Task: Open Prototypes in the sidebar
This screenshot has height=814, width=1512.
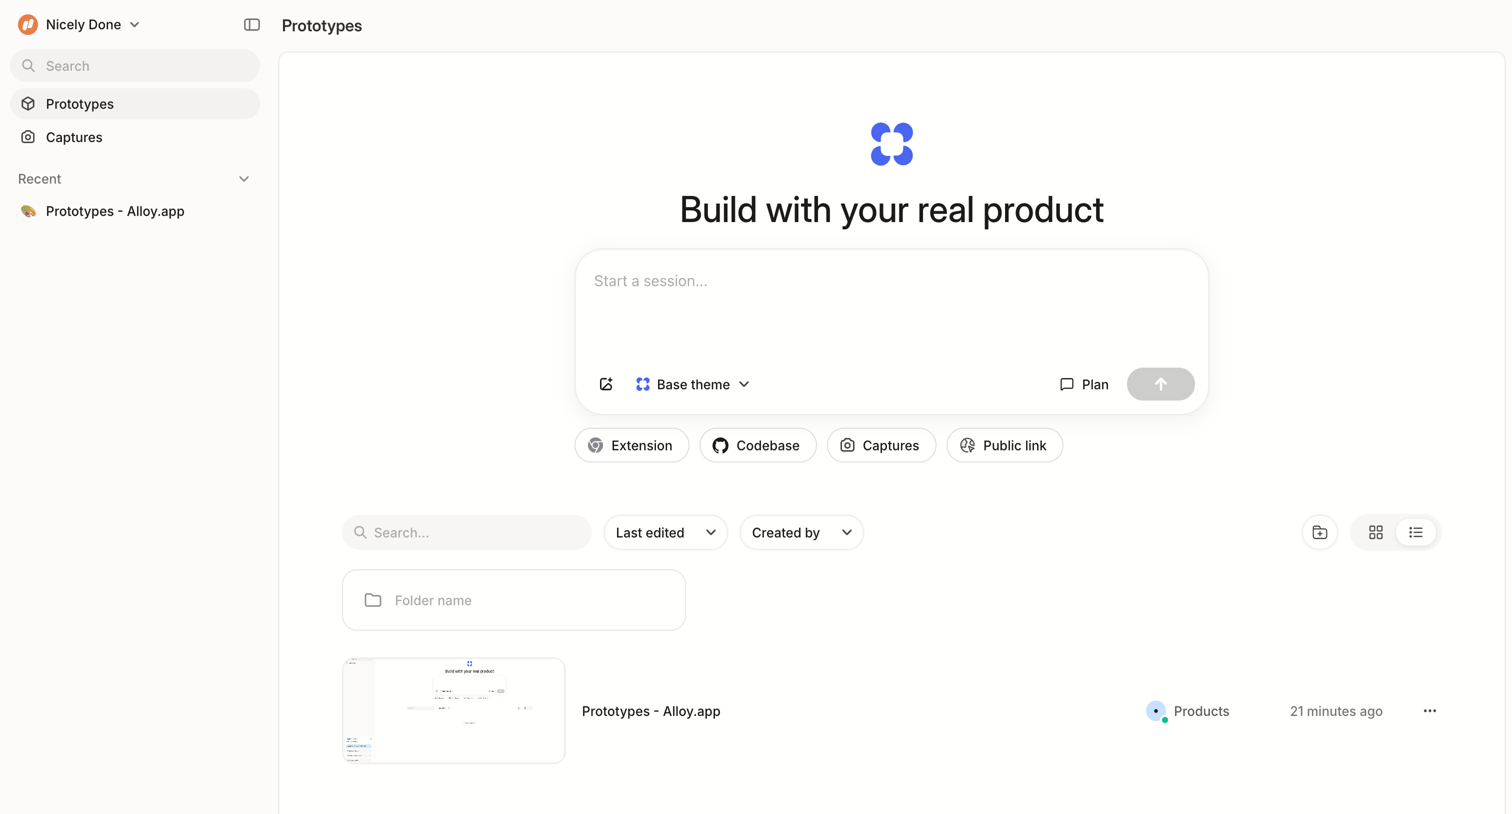Action: 135,104
